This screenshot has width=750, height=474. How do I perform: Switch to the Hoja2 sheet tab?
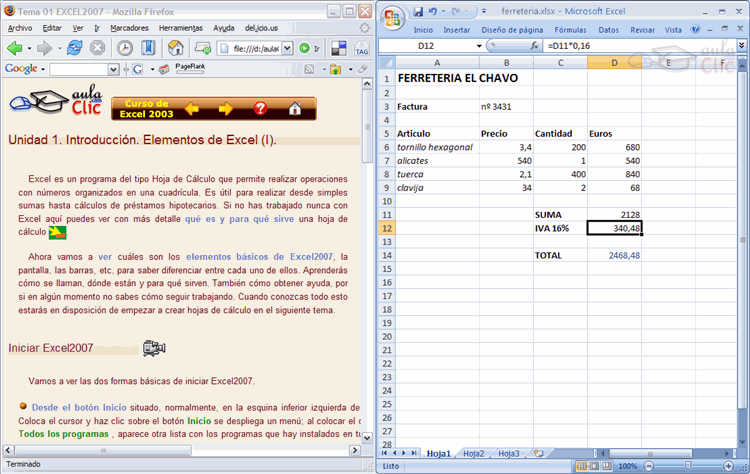click(x=474, y=453)
